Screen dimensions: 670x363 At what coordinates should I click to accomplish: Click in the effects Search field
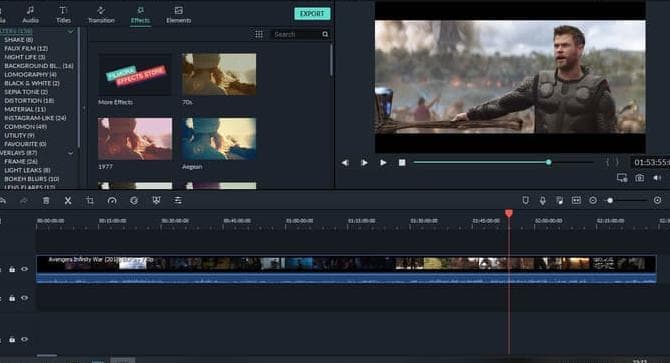[296, 34]
